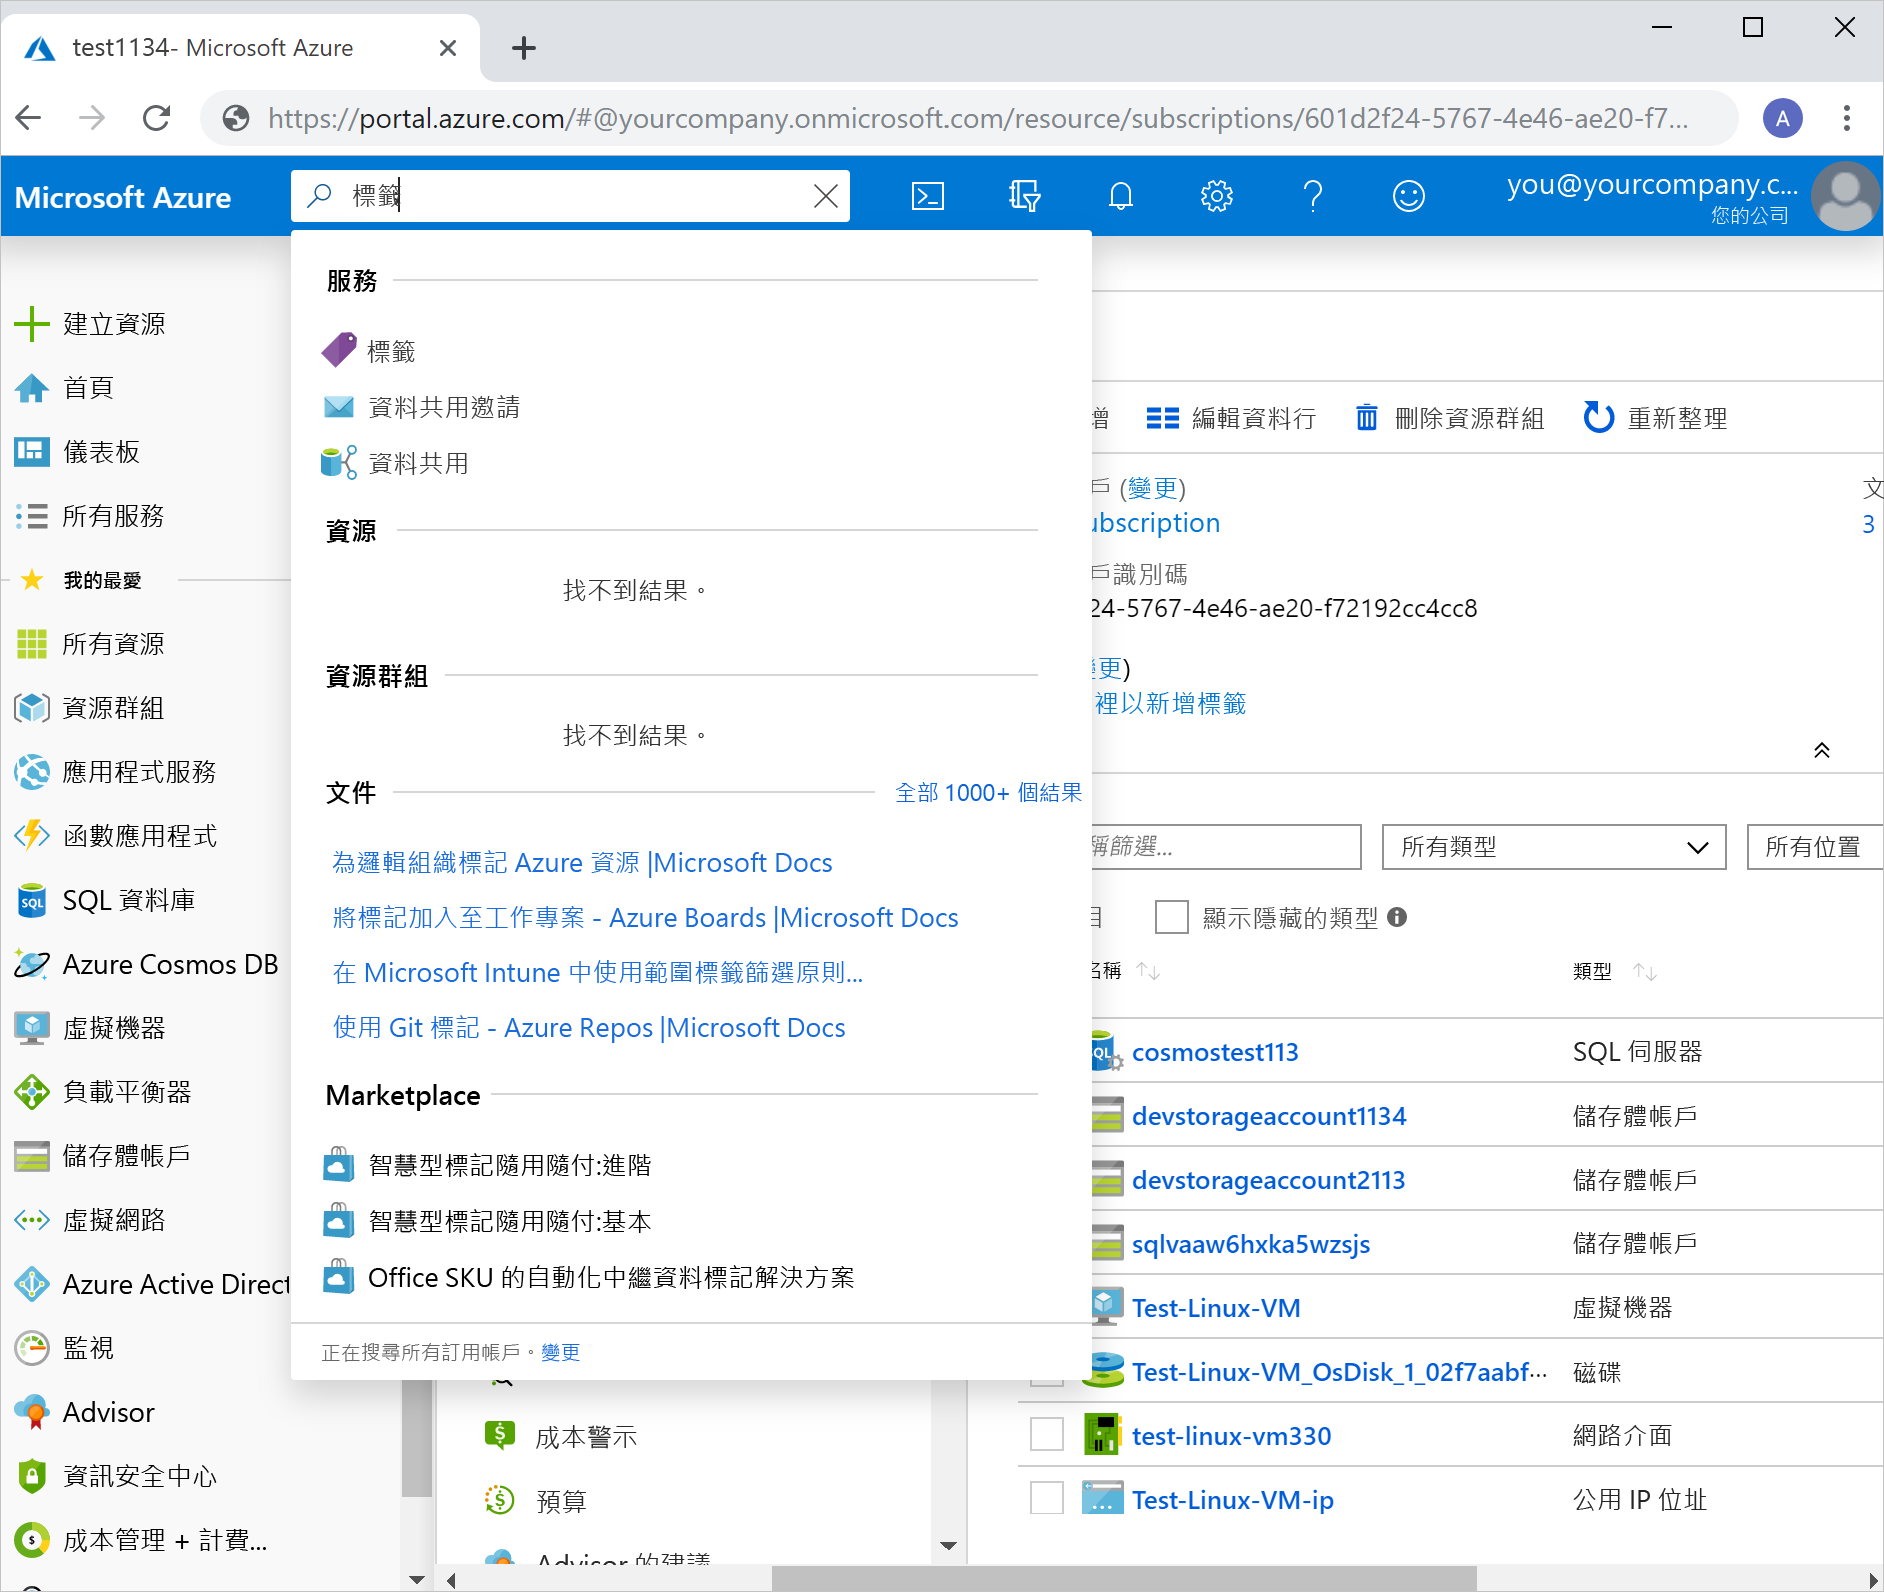Open 預算 in resource menu
The image size is (1884, 1592).
coord(536,1501)
